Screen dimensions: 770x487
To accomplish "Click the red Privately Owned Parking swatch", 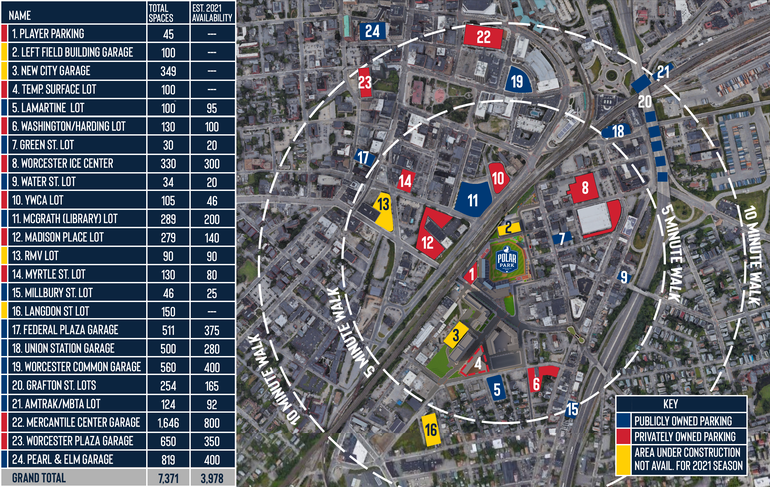I will click(x=623, y=437).
